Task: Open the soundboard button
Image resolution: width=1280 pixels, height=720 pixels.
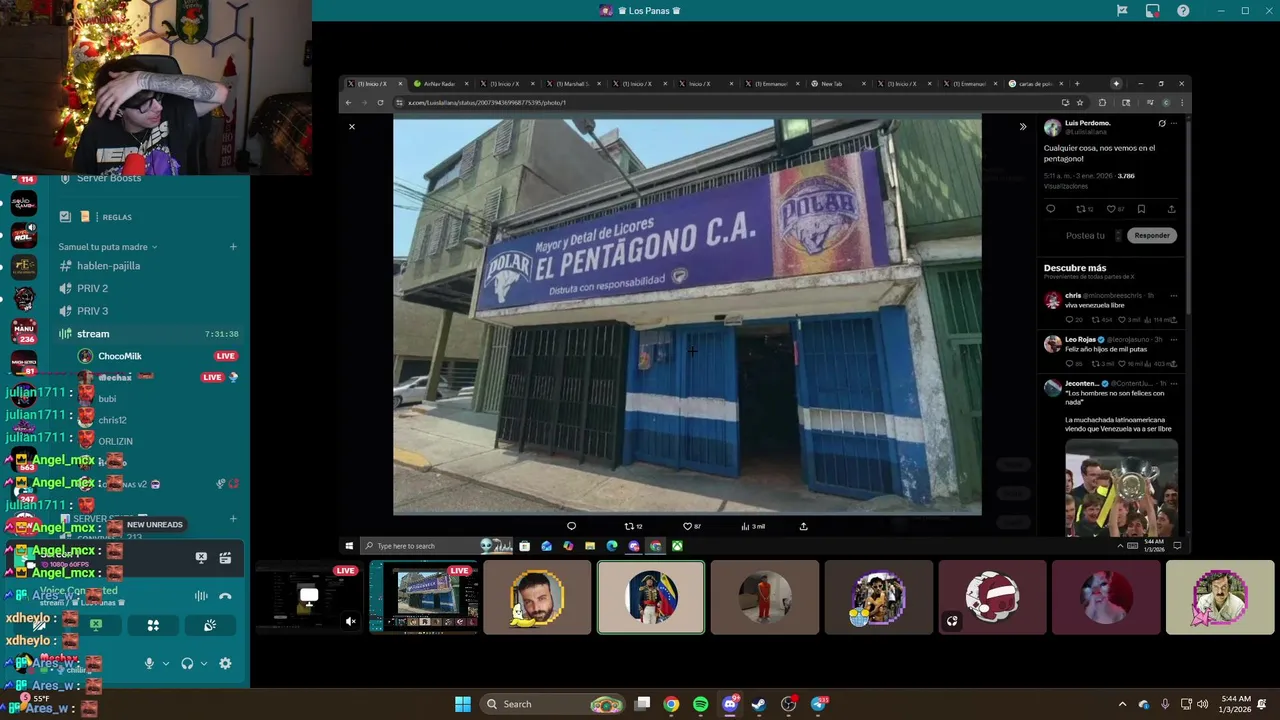Action: pos(210,625)
